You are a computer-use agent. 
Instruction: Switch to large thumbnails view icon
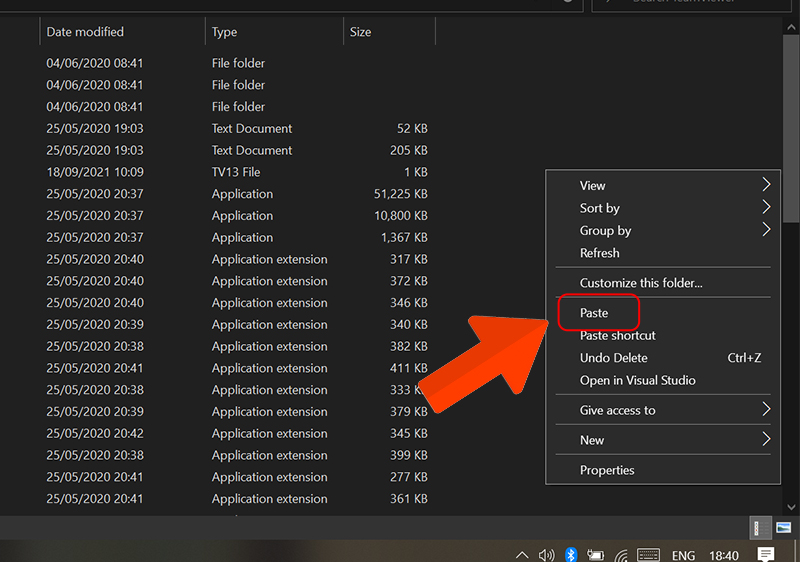tap(784, 526)
